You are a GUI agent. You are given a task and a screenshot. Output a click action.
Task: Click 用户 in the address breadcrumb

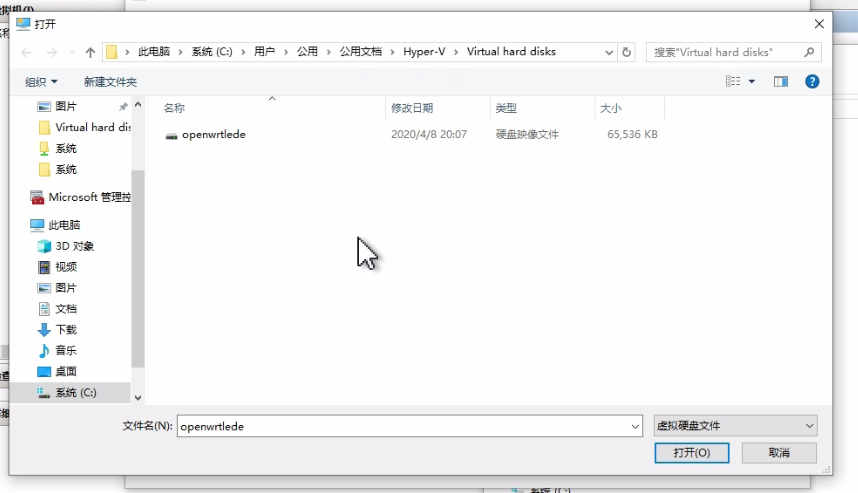[x=264, y=52]
